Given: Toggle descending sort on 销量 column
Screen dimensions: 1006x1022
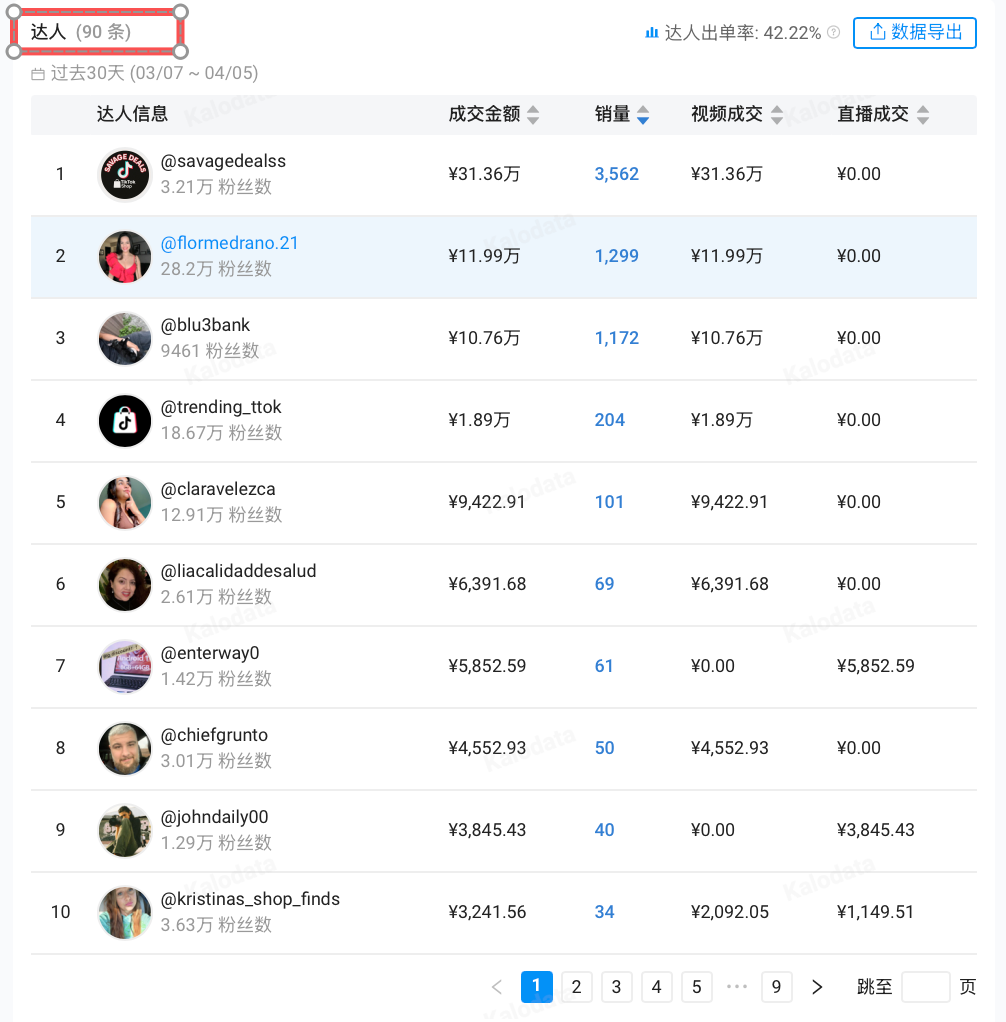Looking at the screenshot, I should [642, 121].
